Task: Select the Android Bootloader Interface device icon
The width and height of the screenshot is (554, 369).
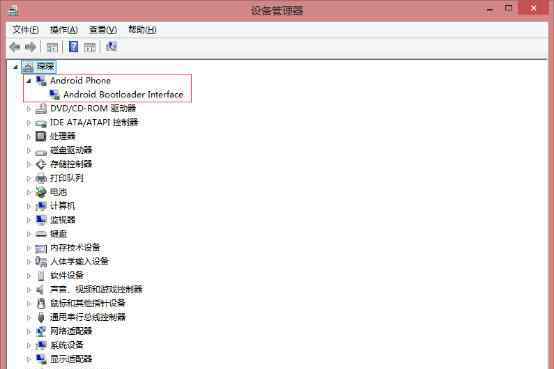Action: click(x=54, y=94)
